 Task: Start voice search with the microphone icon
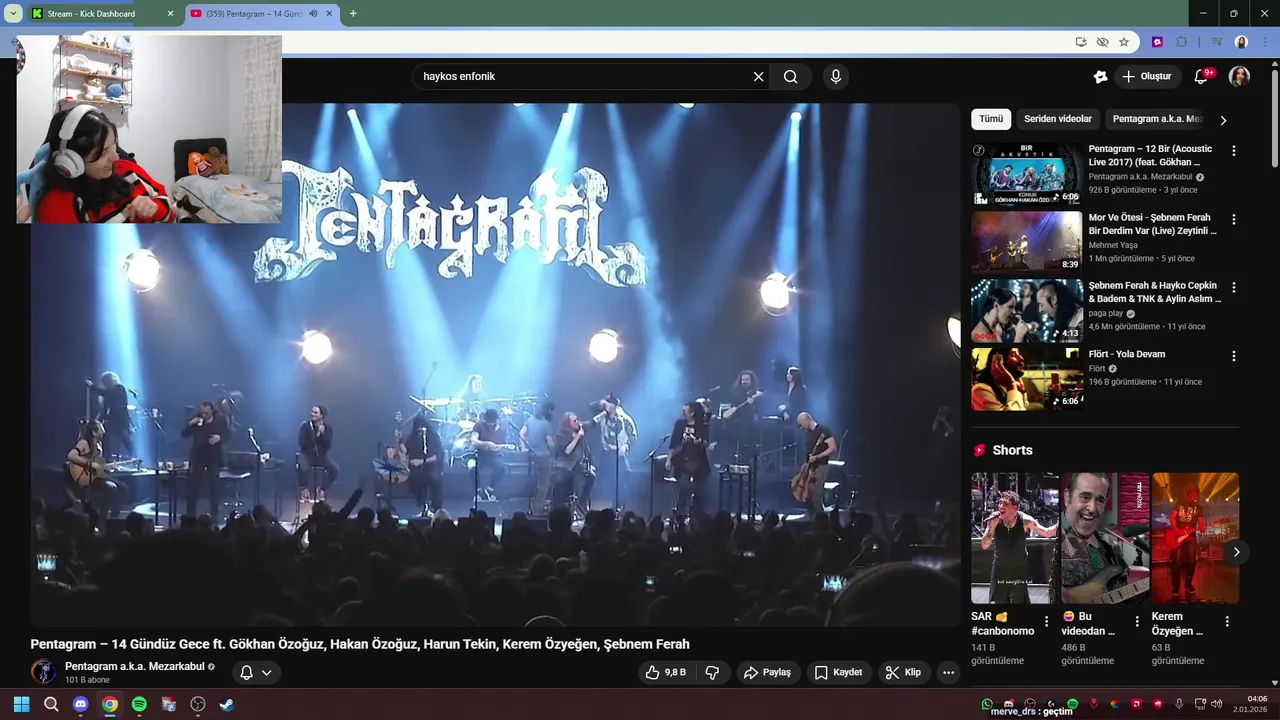[836, 77]
